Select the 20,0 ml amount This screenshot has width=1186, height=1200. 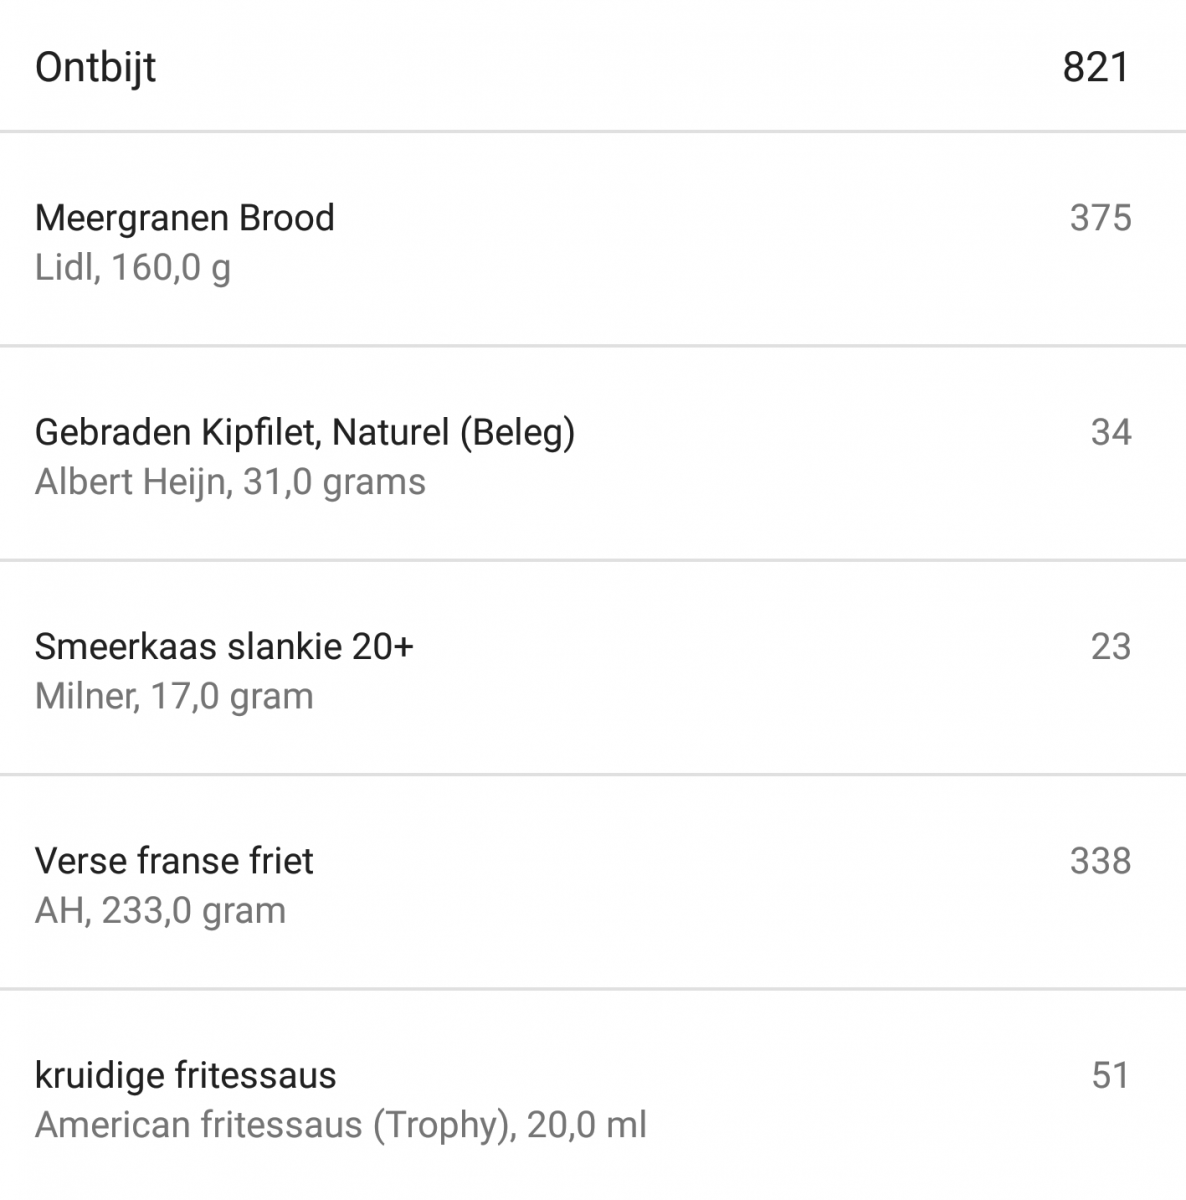click(x=587, y=1126)
